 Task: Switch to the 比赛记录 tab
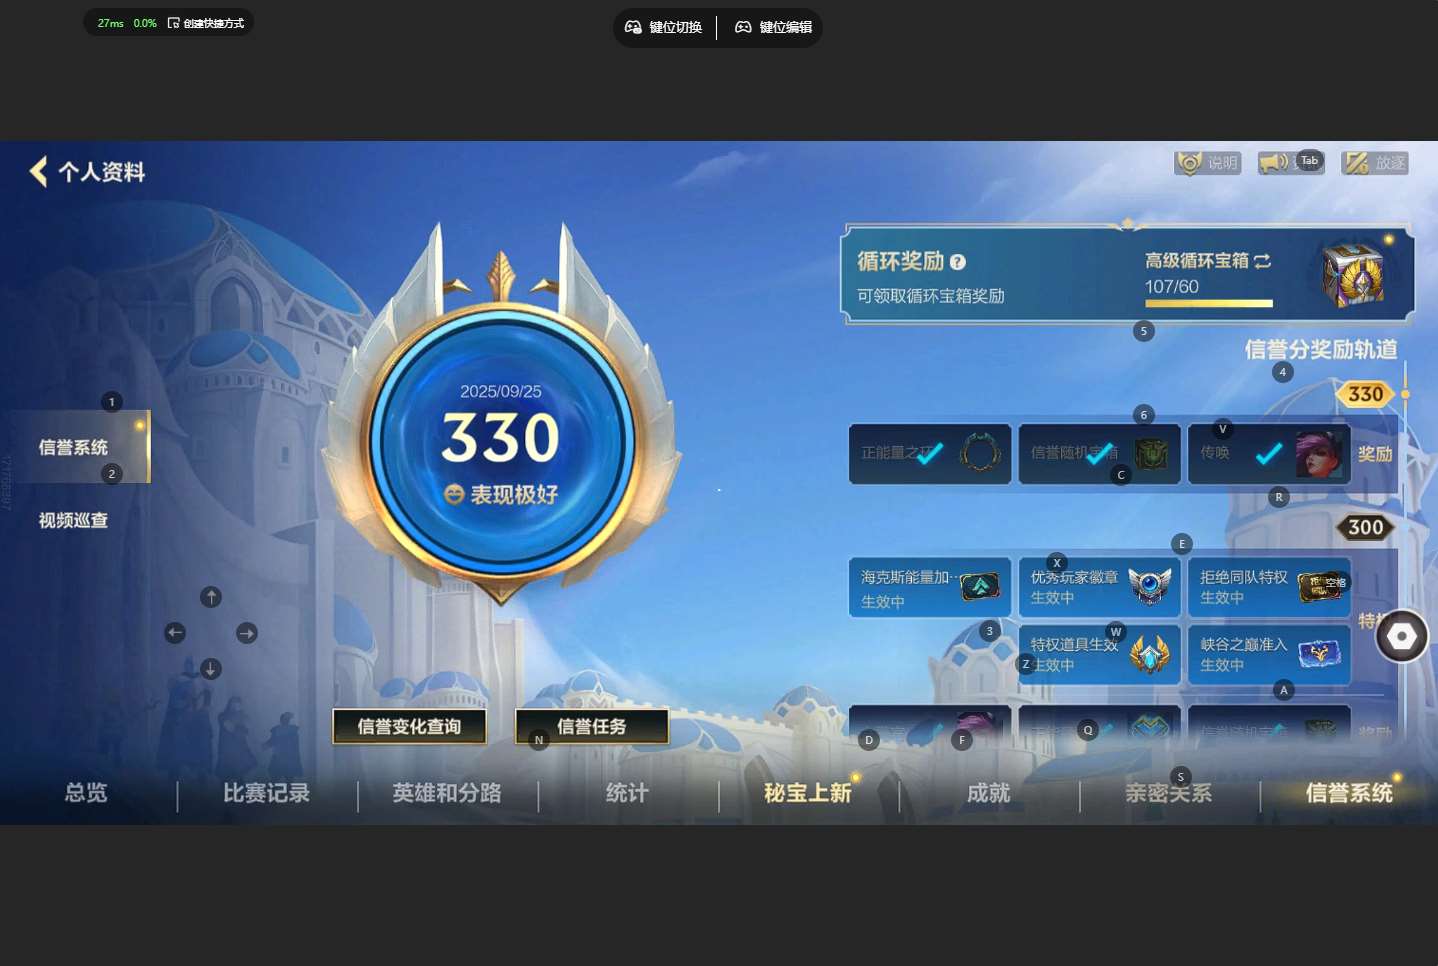(x=266, y=793)
